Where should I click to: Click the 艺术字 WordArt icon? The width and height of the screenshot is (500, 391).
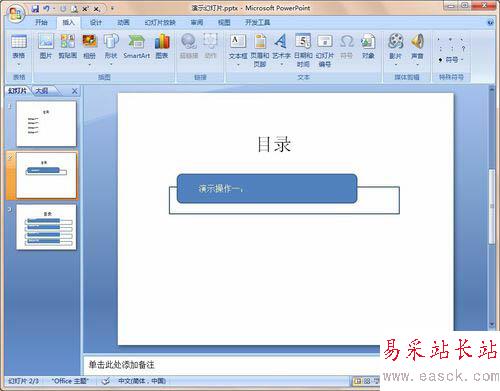pyautogui.click(x=281, y=42)
